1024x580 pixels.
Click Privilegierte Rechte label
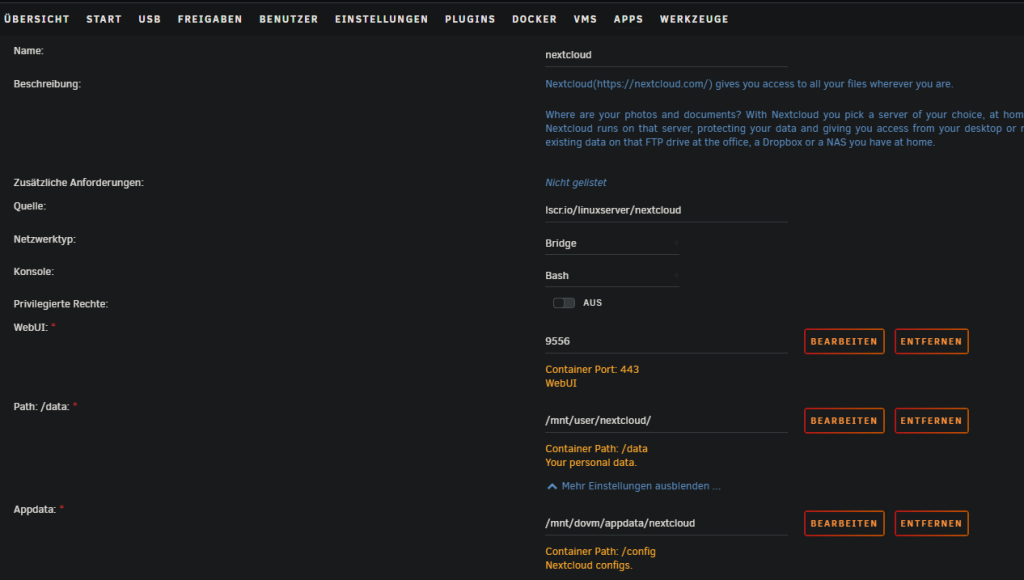click(x=61, y=304)
